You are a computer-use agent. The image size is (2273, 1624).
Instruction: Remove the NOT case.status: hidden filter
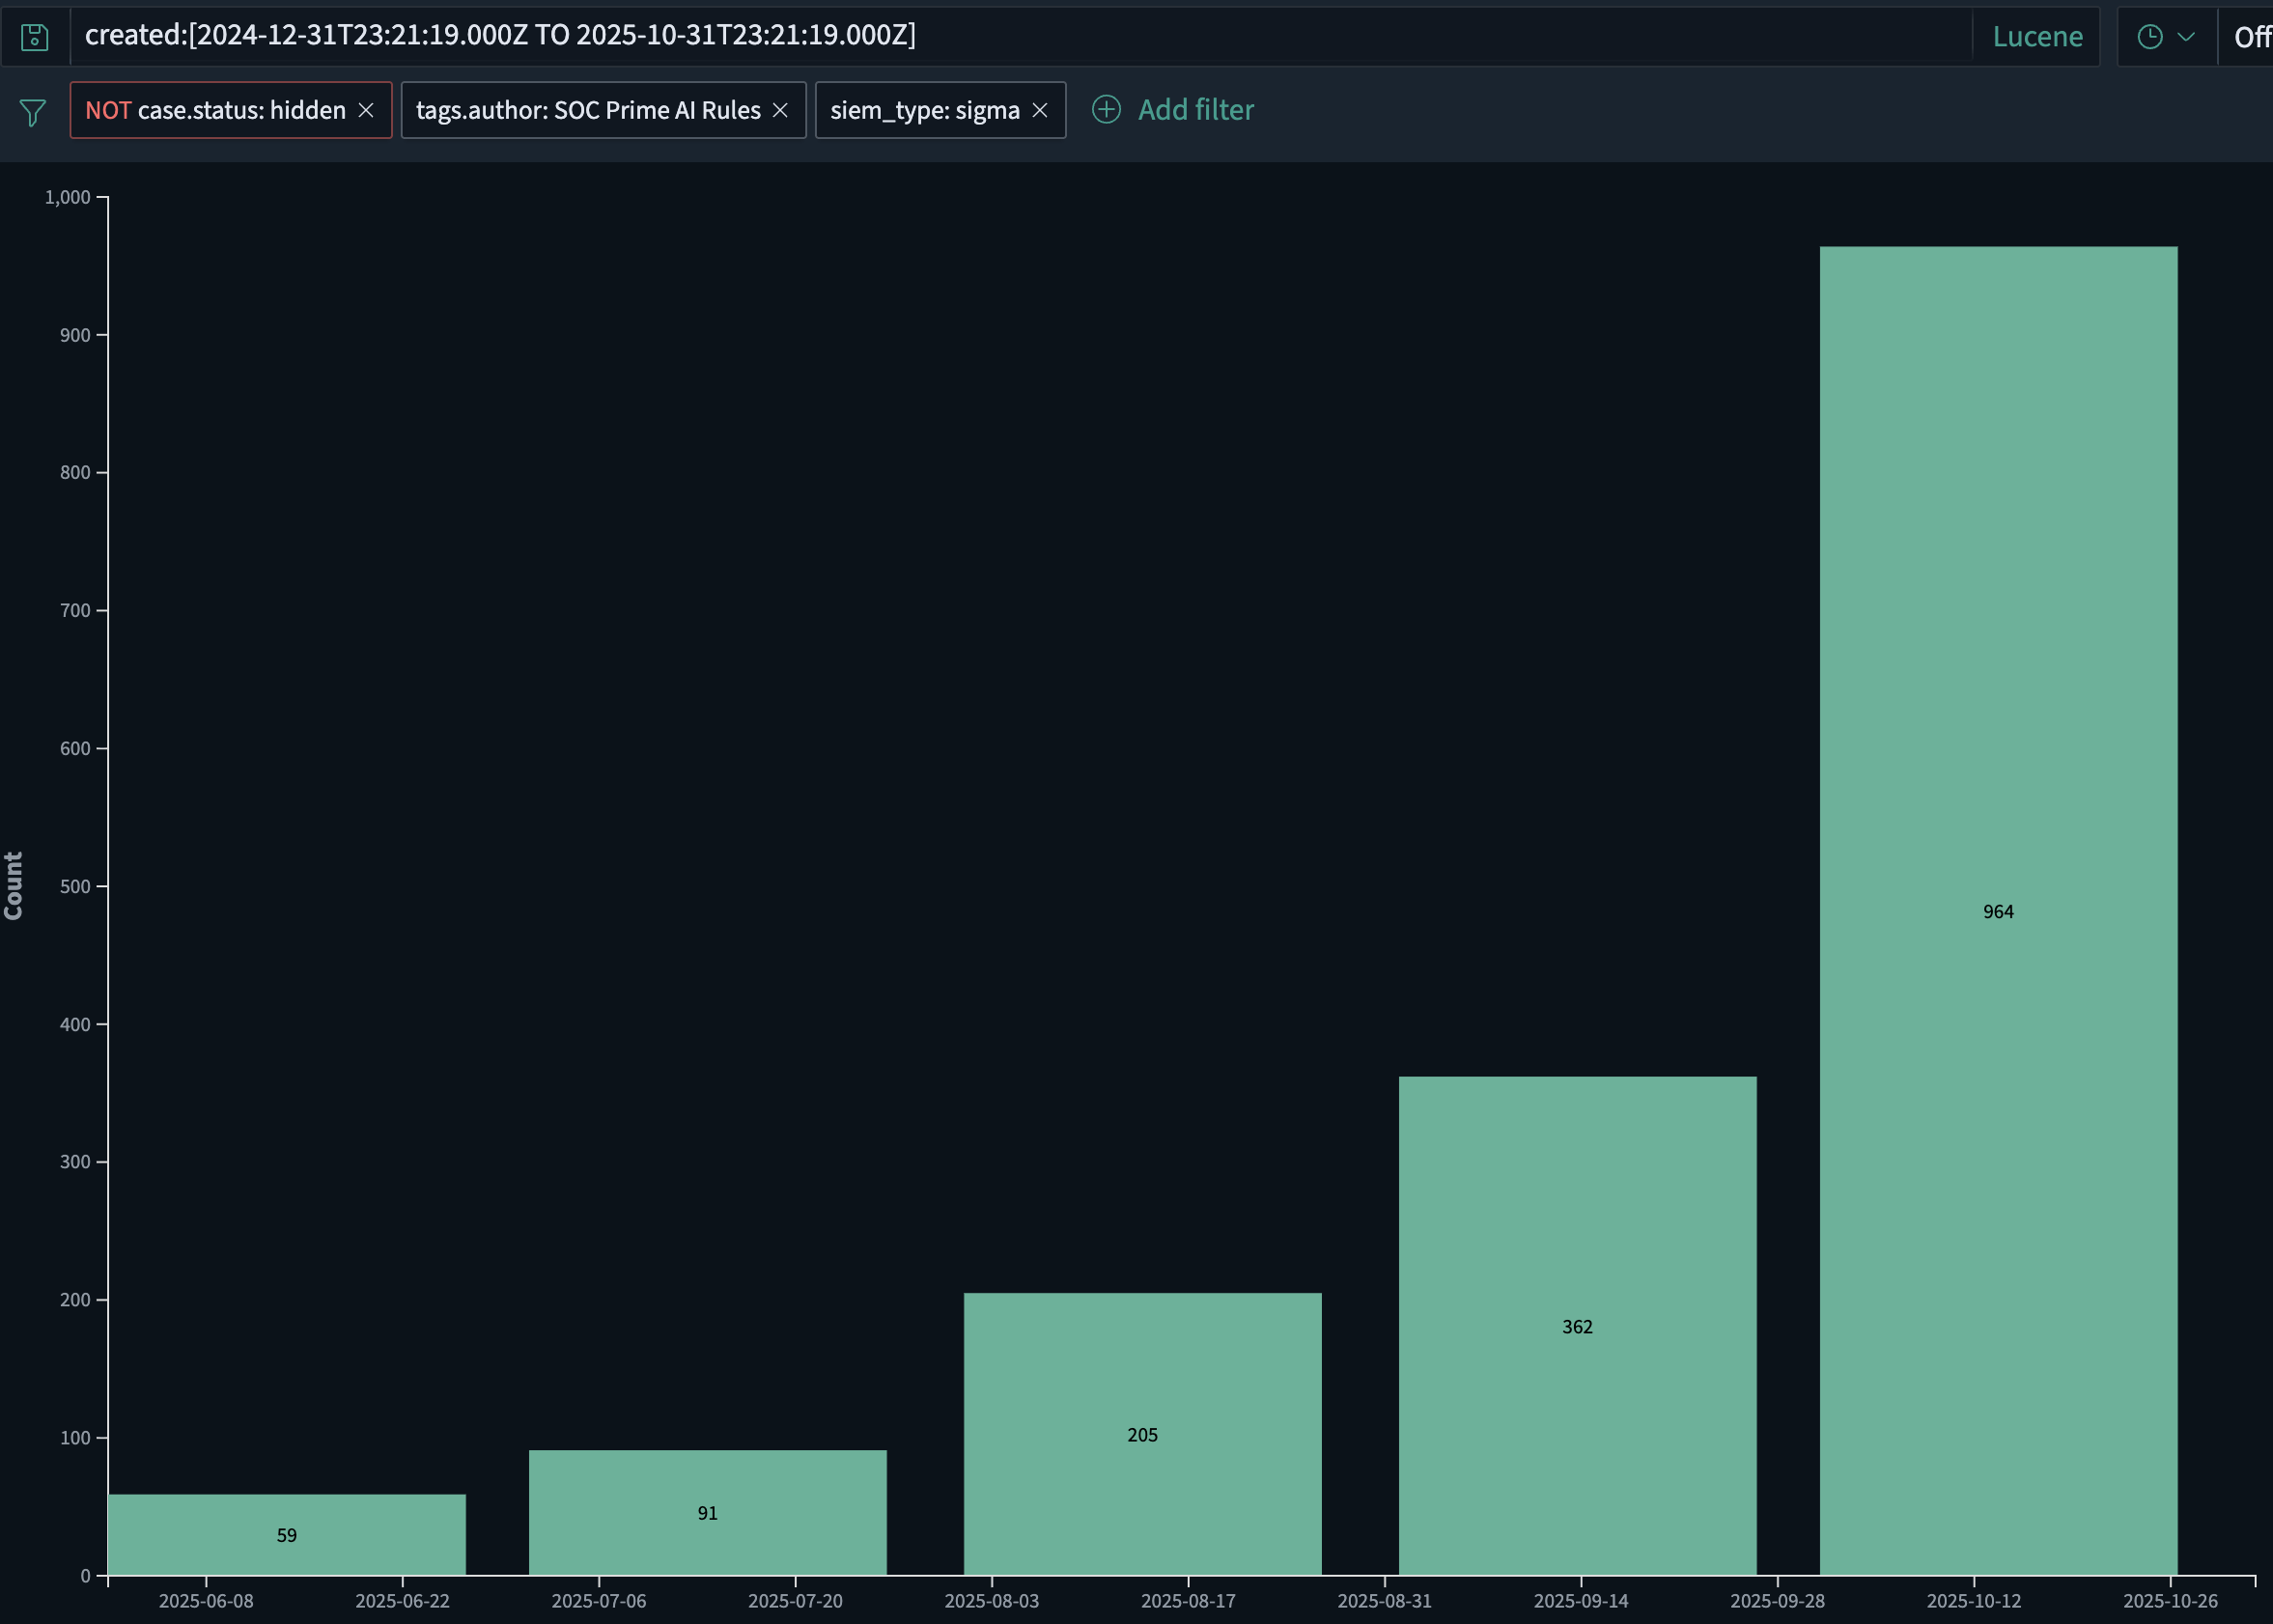366,110
